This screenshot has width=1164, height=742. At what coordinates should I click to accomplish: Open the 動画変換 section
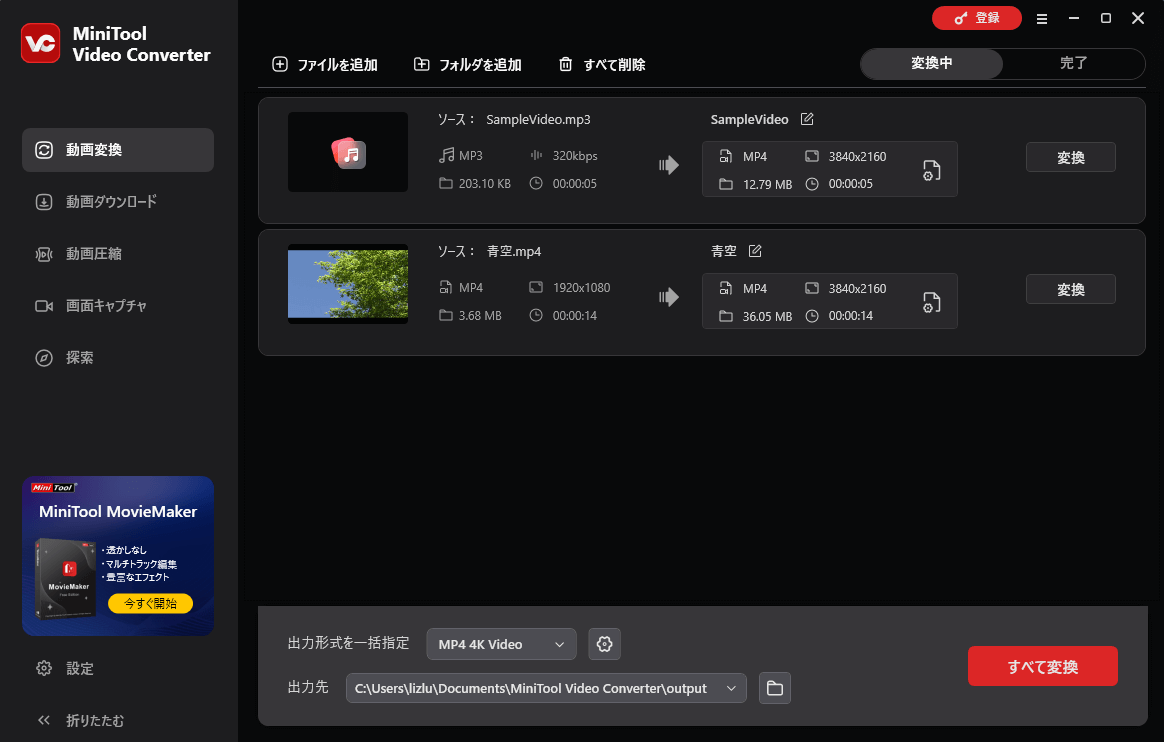118,150
